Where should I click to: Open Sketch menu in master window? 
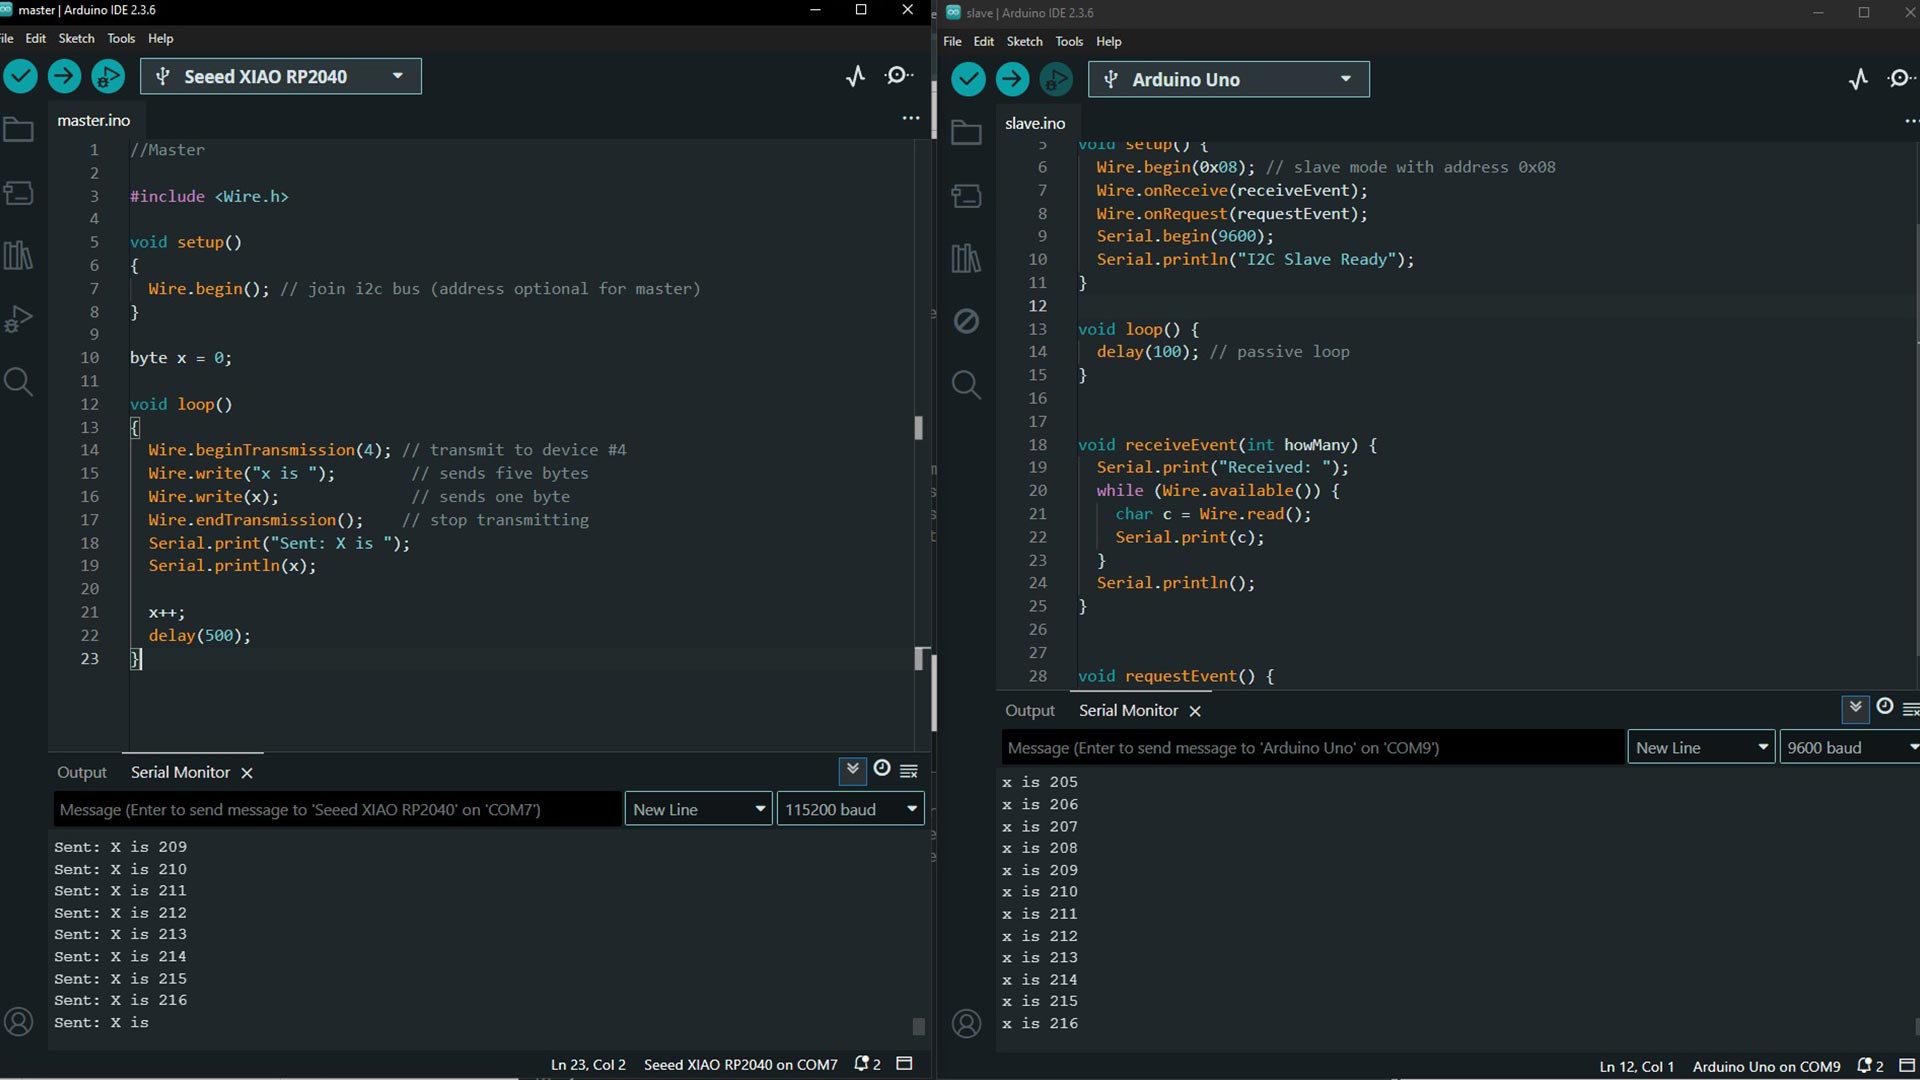[x=76, y=38]
